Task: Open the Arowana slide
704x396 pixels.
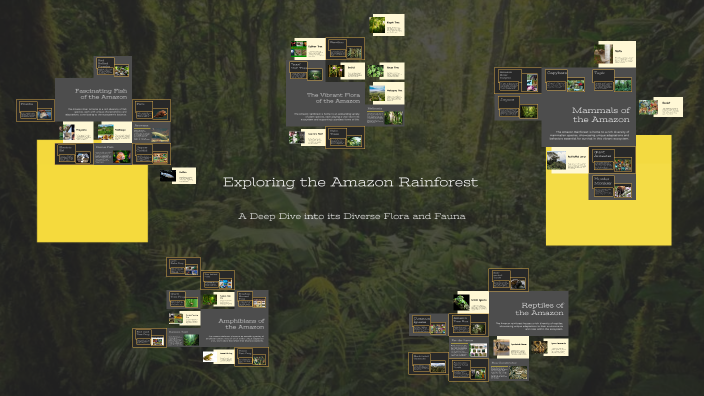Action: coord(152,132)
